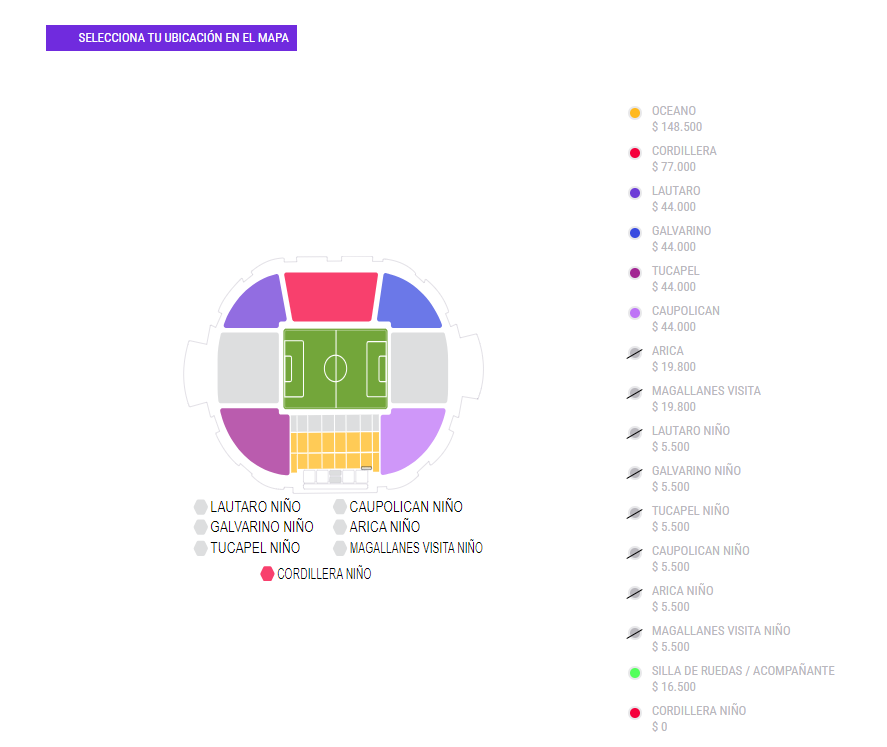
Task: Click the dark purple Tucapel legend dot
Action: coord(635,272)
